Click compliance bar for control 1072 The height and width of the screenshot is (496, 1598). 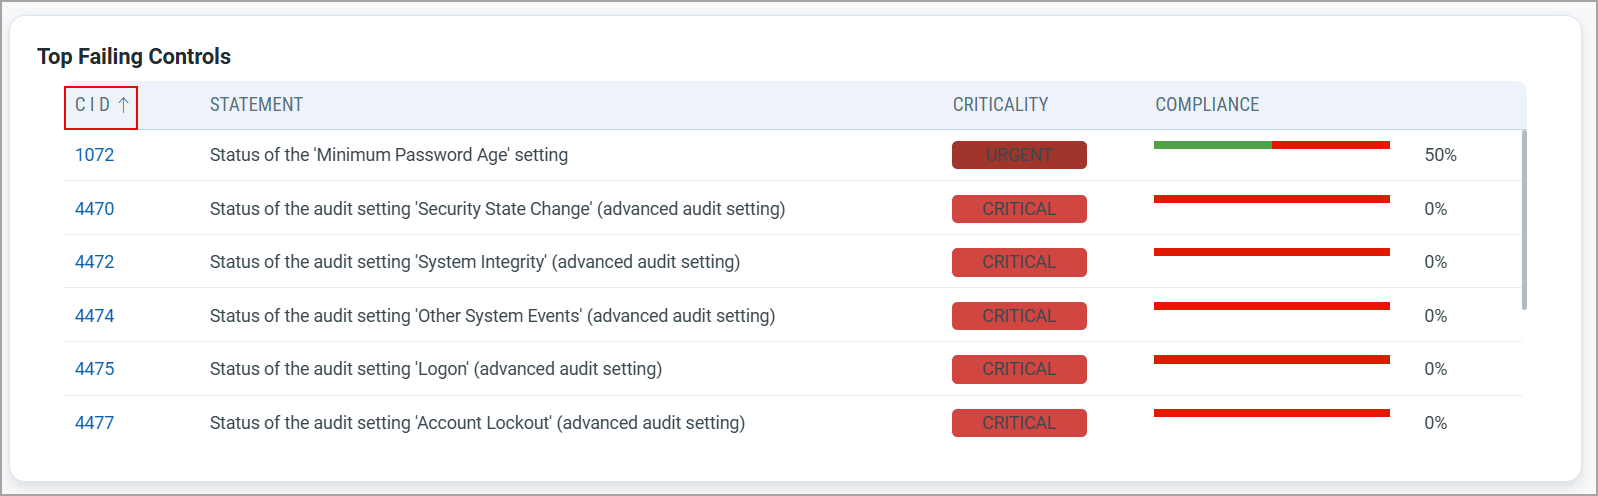click(x=1272, y=145)
